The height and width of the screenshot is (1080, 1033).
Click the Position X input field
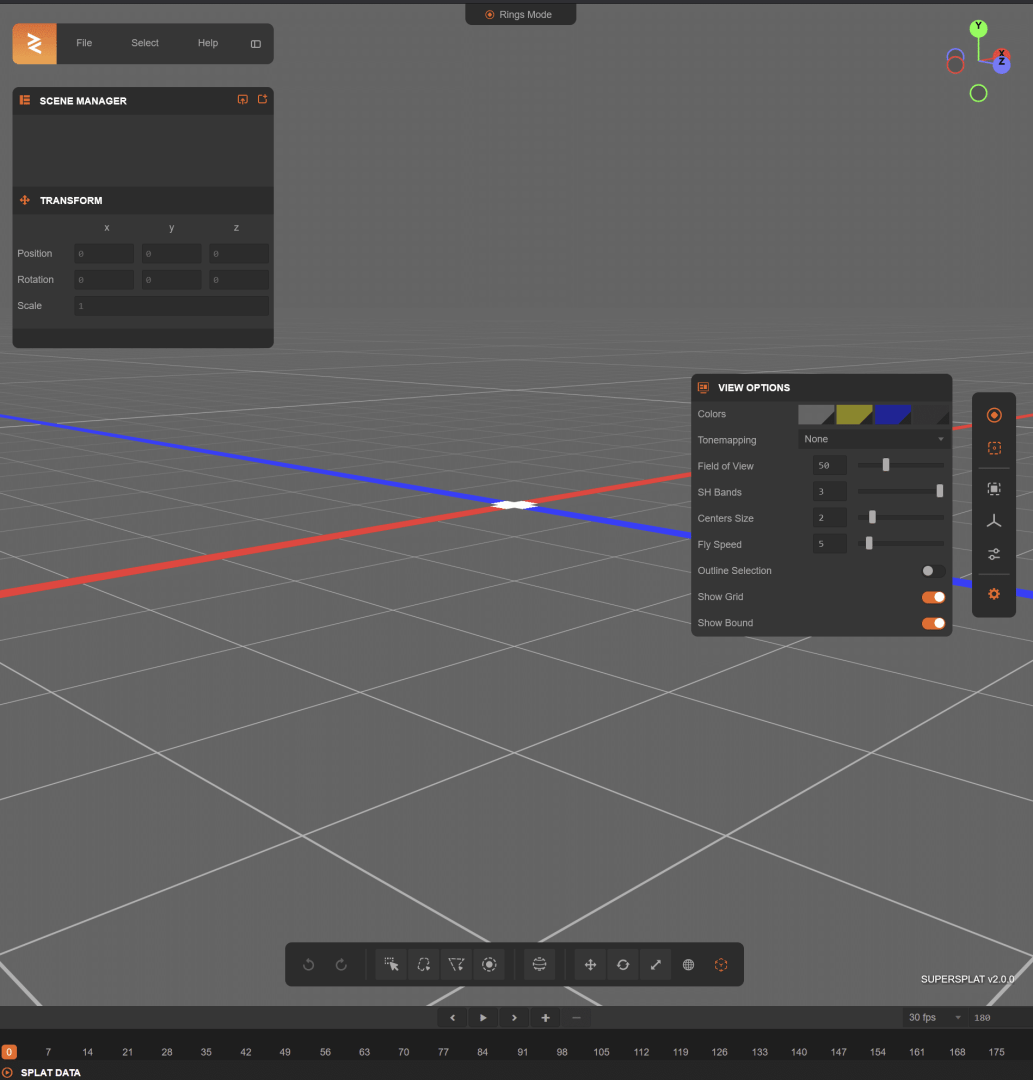(103, 253)
